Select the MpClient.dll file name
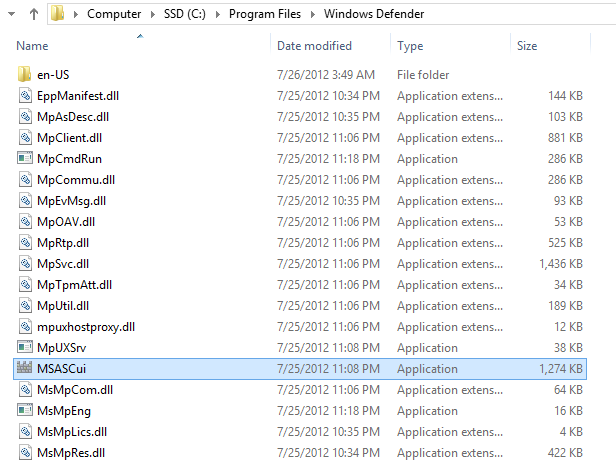This screenshot has width=616, height=469. pos(70,138)
